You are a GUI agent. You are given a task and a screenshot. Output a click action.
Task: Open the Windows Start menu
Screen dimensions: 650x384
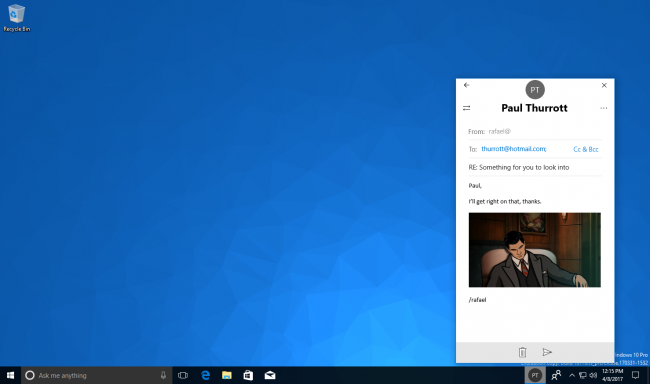click(x=10, y=375)
